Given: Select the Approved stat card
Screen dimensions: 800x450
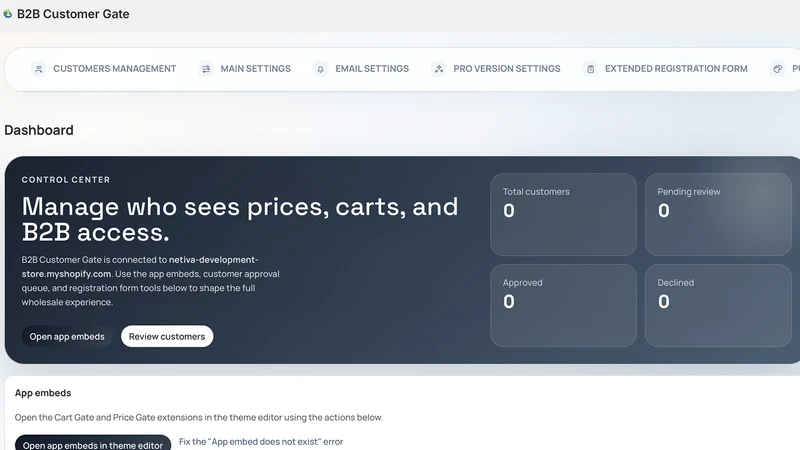Looking at the screenshot, I should pos(563,306).
